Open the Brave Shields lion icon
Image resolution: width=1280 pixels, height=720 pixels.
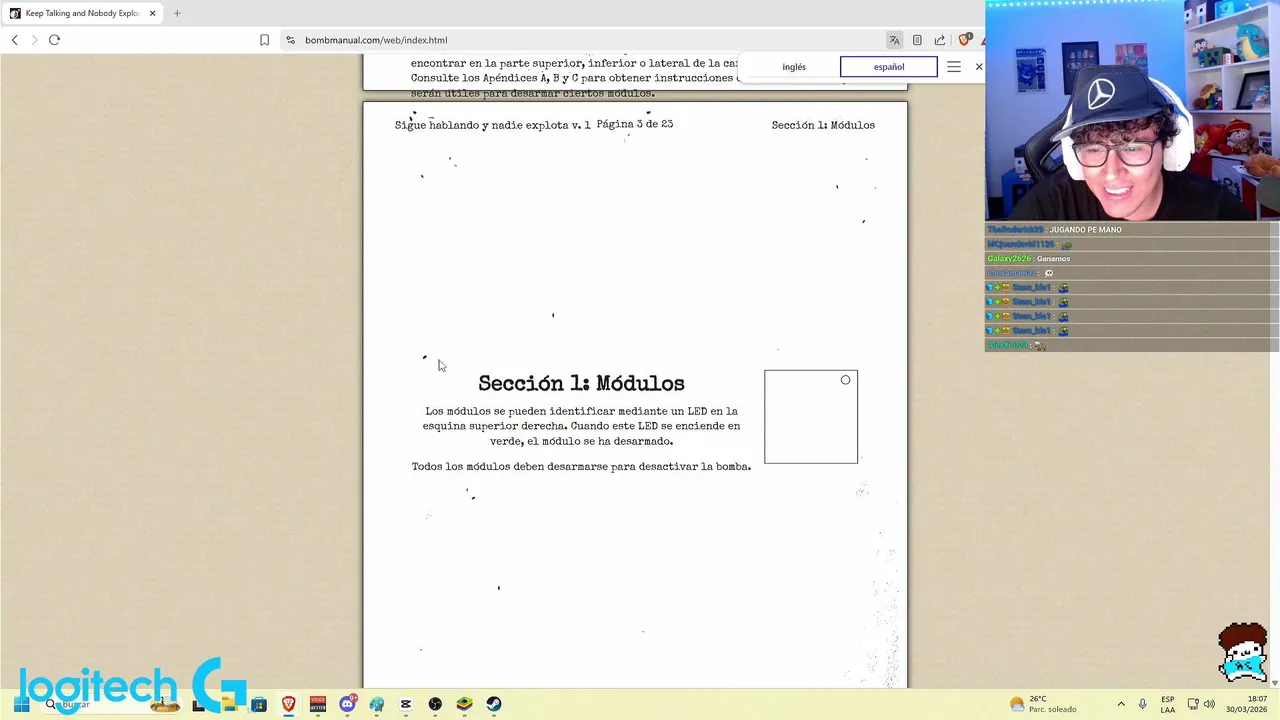pyautogui.click(x=964, y=40)
